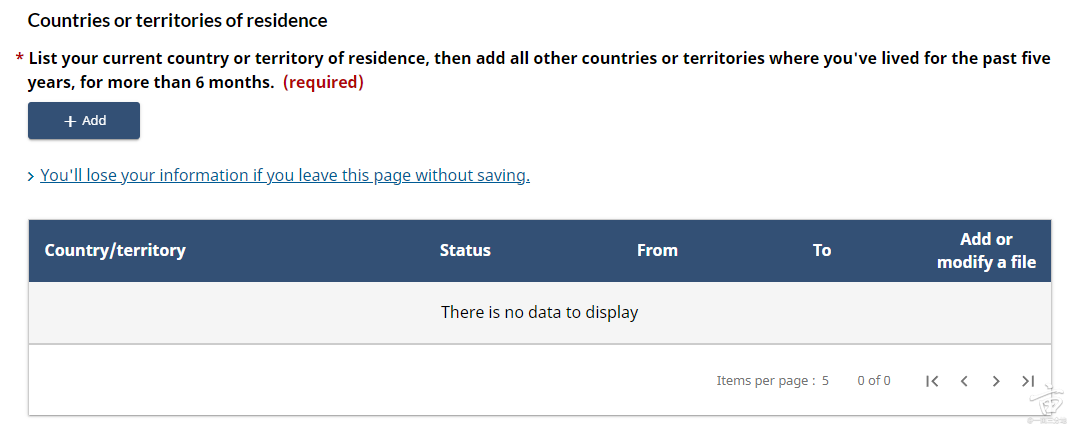Open the "You'll lose your information" link
Viewport: 1068px width, 424px height.
point(285,175)
